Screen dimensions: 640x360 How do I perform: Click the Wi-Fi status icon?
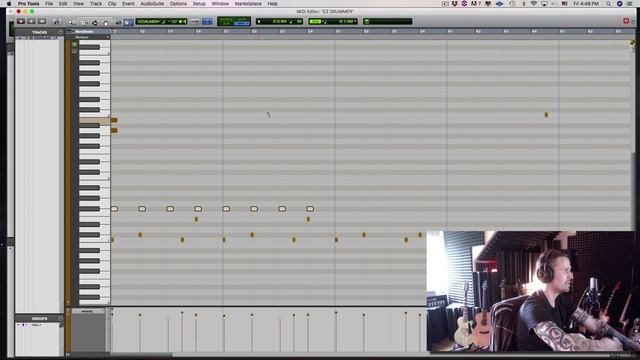coord(533,4)
